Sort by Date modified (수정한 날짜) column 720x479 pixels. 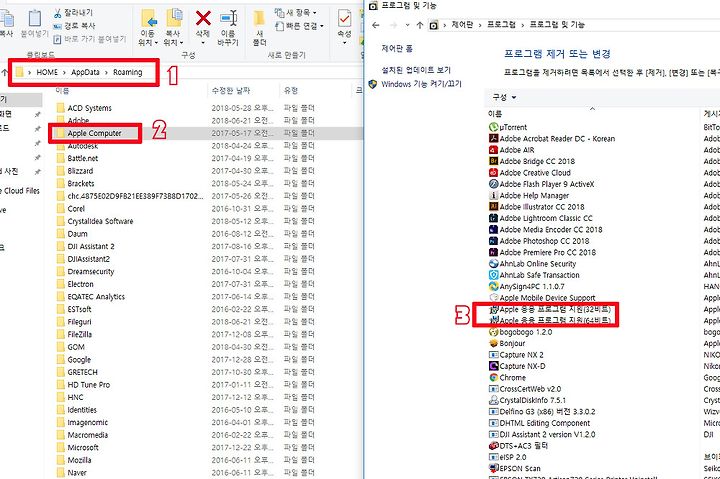click(231, 90)
